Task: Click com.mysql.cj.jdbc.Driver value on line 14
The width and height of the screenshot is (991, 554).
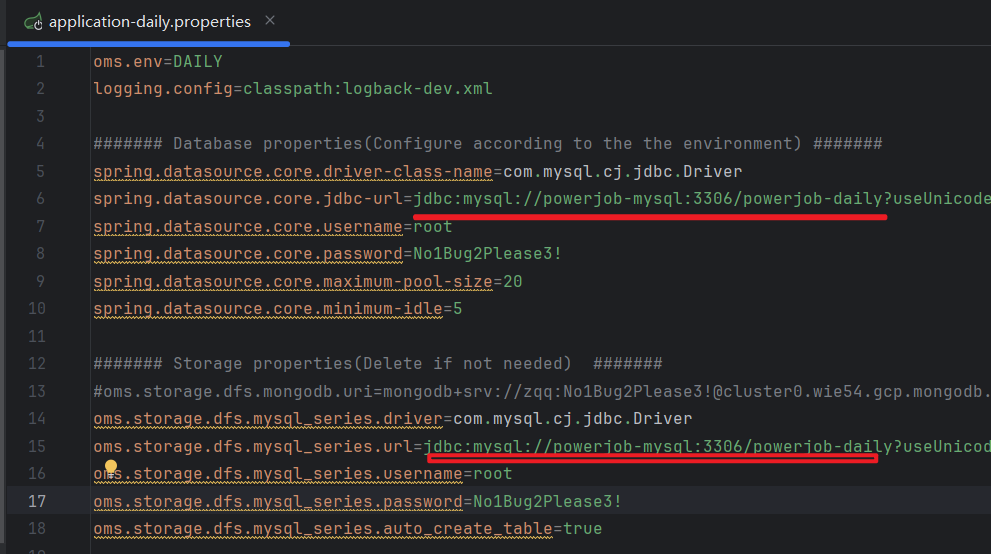Action: click(x=573, y=419)
